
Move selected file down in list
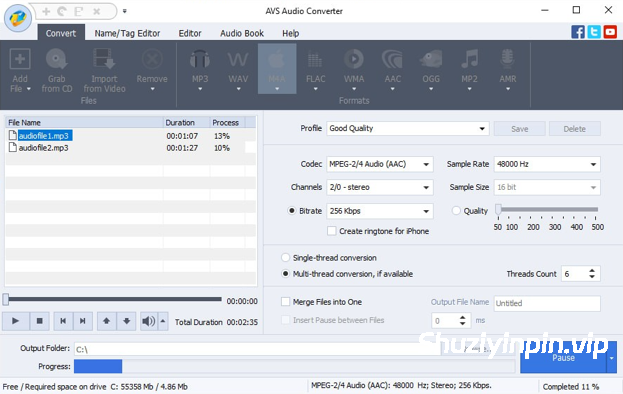tap(126, 321)
